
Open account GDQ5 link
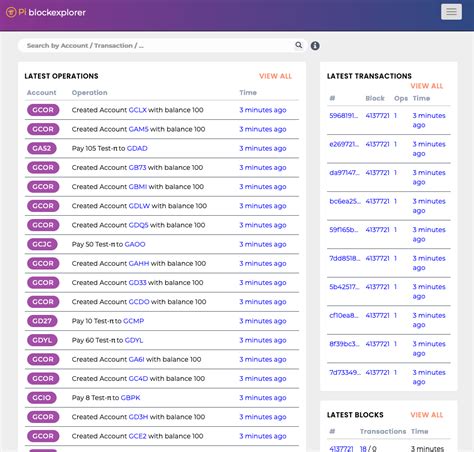pyautogui.click(x=138, y=225)
